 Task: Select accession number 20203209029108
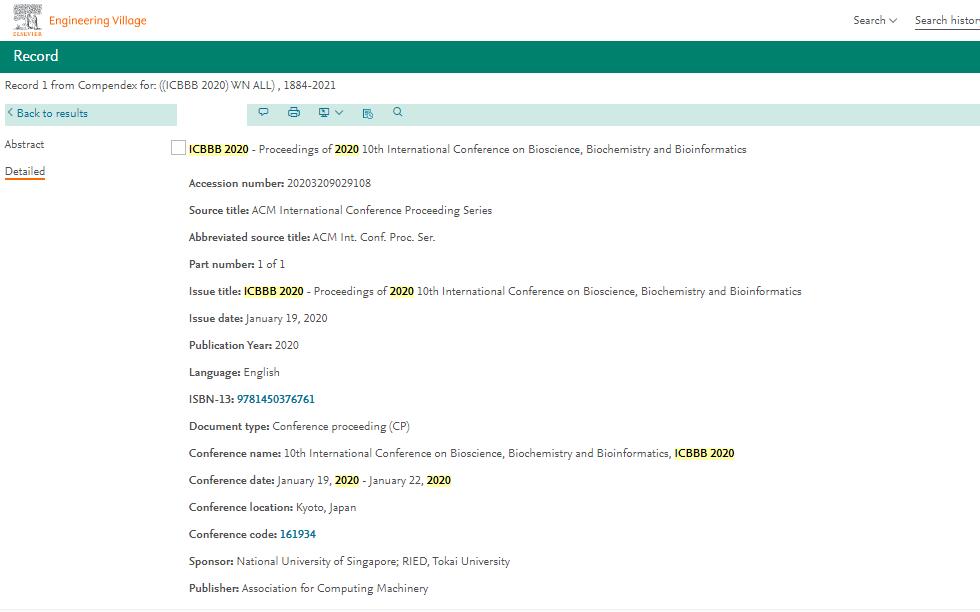point(329,183)
